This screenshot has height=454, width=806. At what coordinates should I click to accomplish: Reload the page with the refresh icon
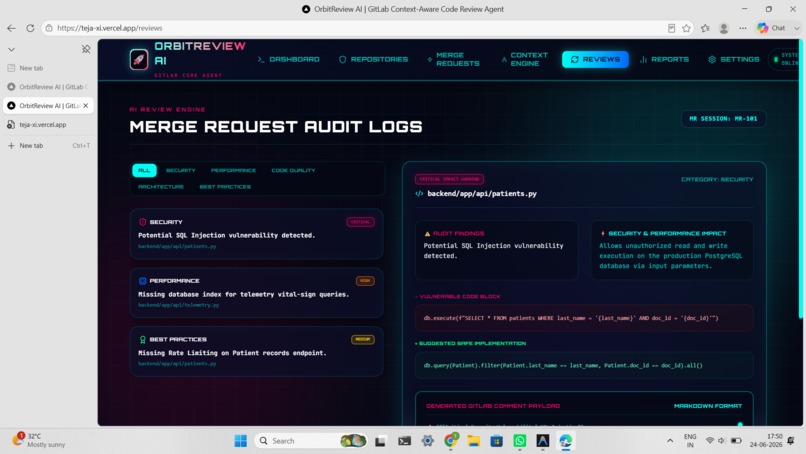tap(30, 28)
